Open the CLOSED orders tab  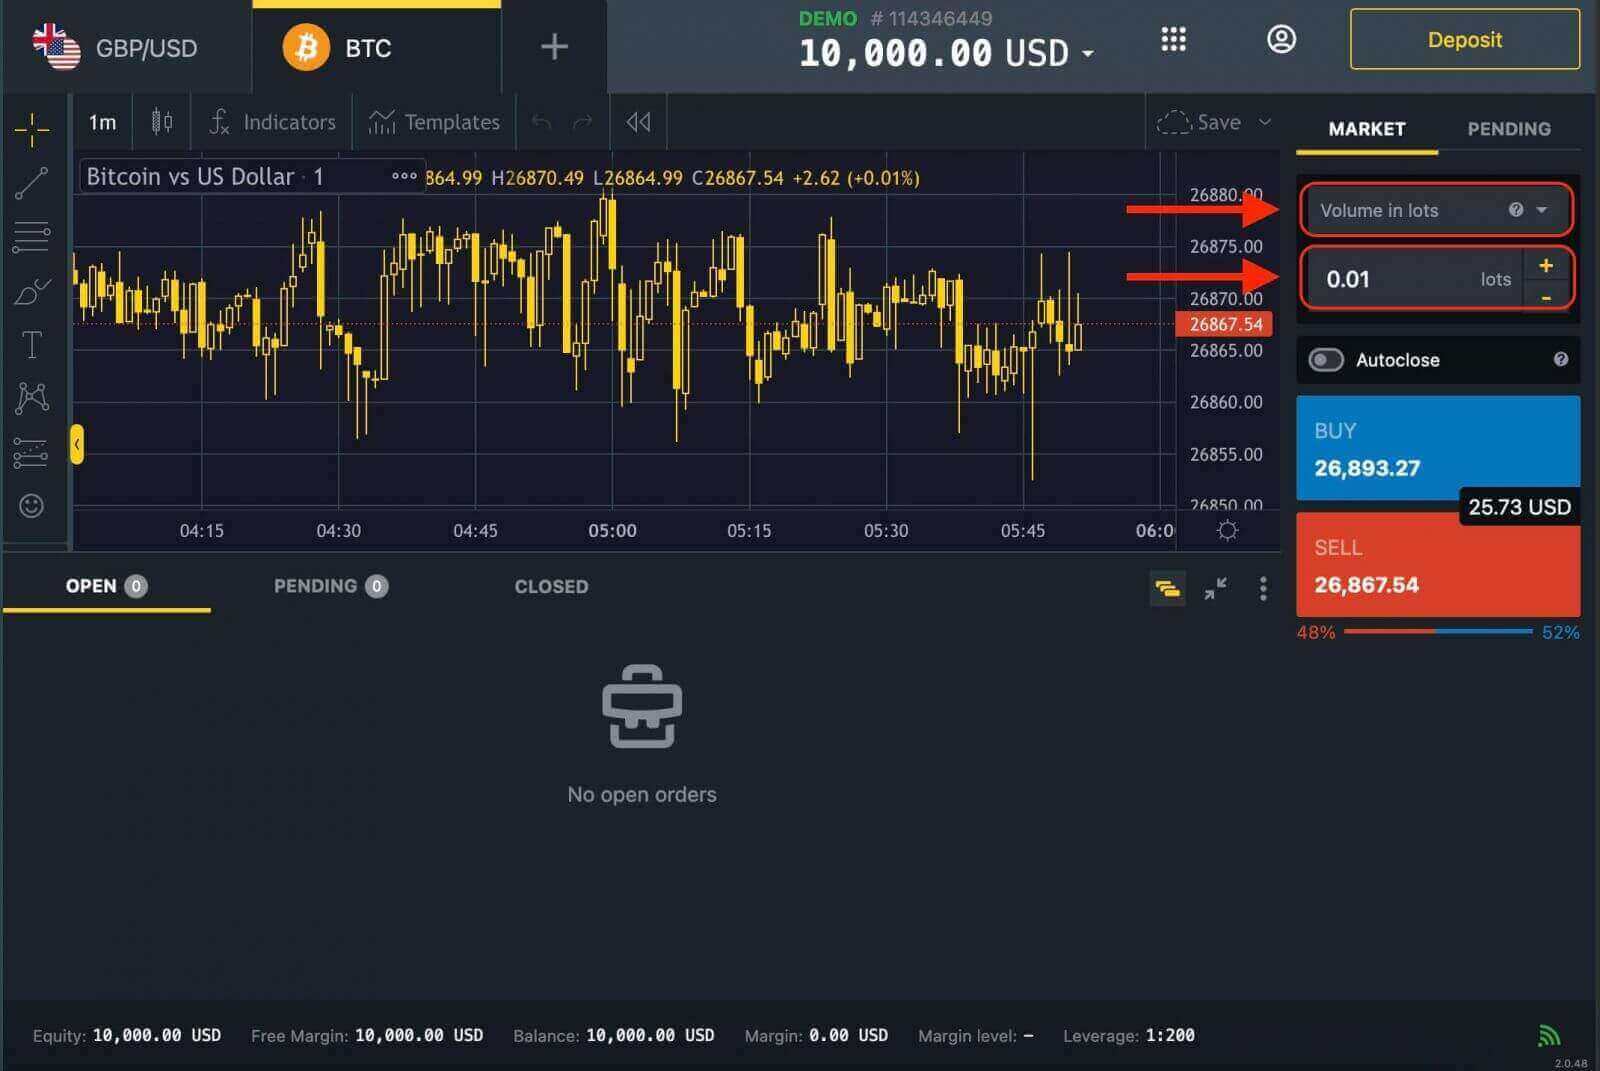click(x=551, y=587)
